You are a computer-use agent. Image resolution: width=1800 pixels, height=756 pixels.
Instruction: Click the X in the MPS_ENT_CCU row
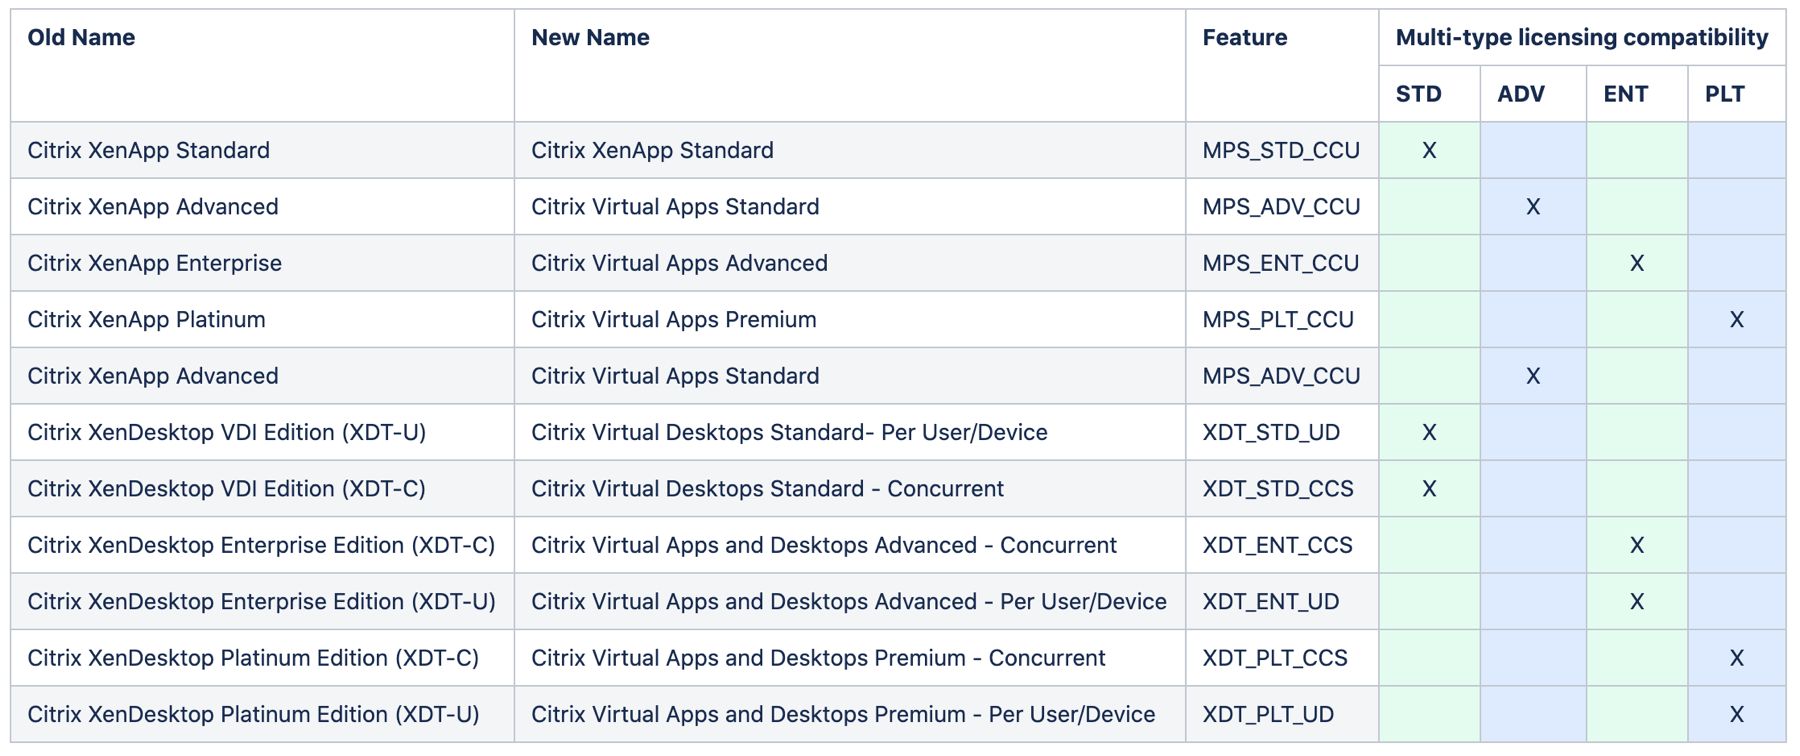[x=1637, y=263]
